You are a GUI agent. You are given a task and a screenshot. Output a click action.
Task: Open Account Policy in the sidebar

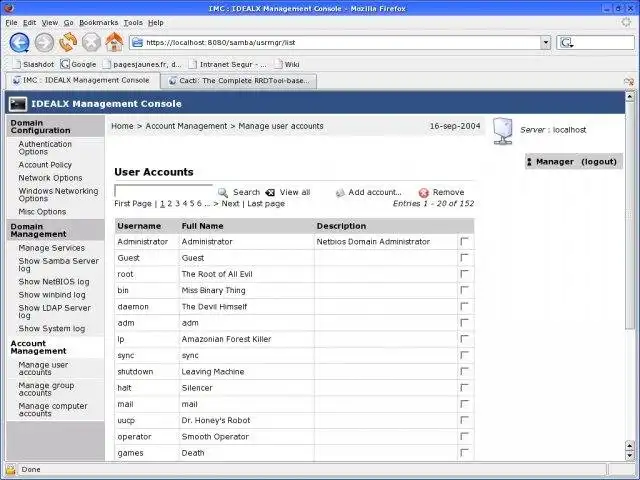coord(45,165)
